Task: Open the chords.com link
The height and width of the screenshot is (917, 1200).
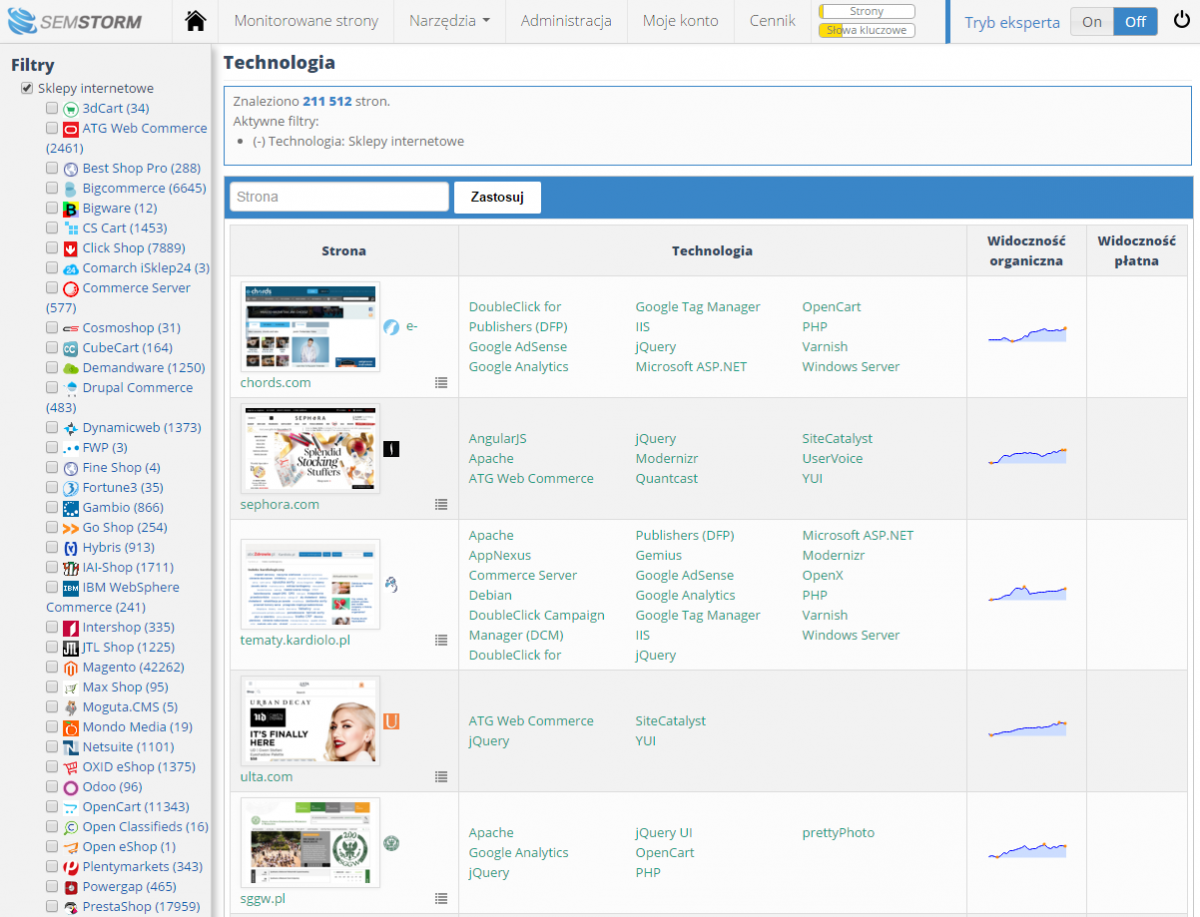Action: coord(276,382)
